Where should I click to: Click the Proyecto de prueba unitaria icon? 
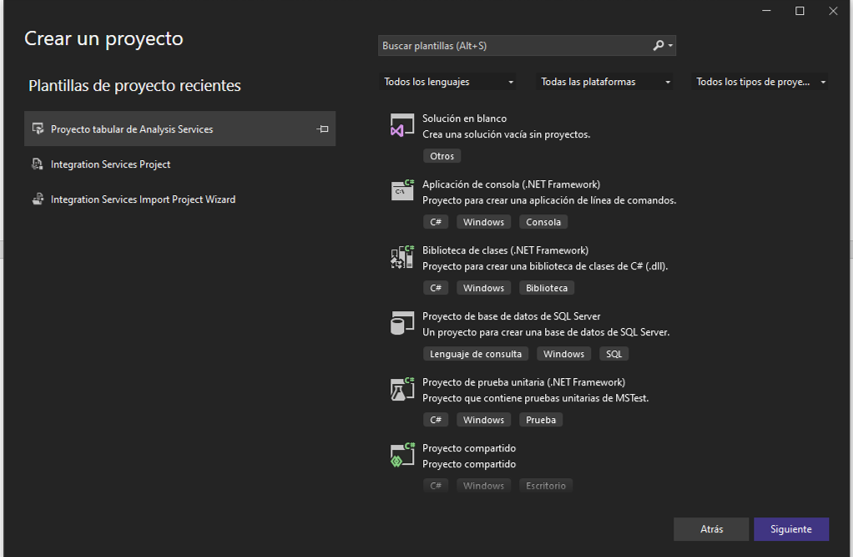tap(402, 388)
